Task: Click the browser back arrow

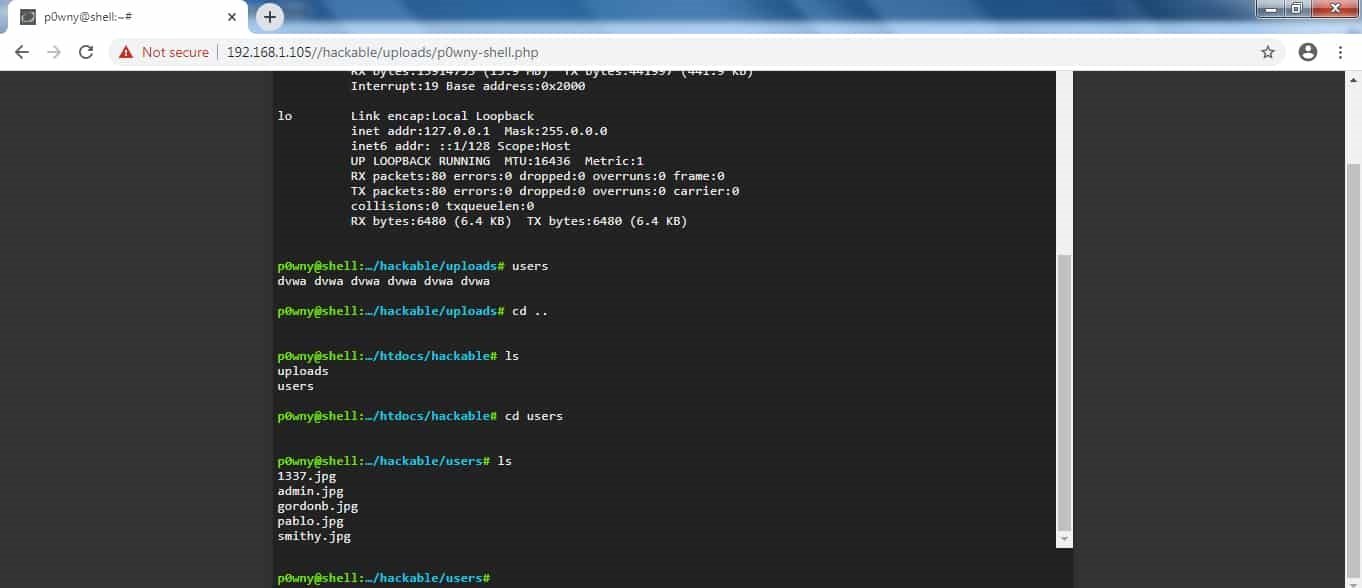Action: coord(22,52)
